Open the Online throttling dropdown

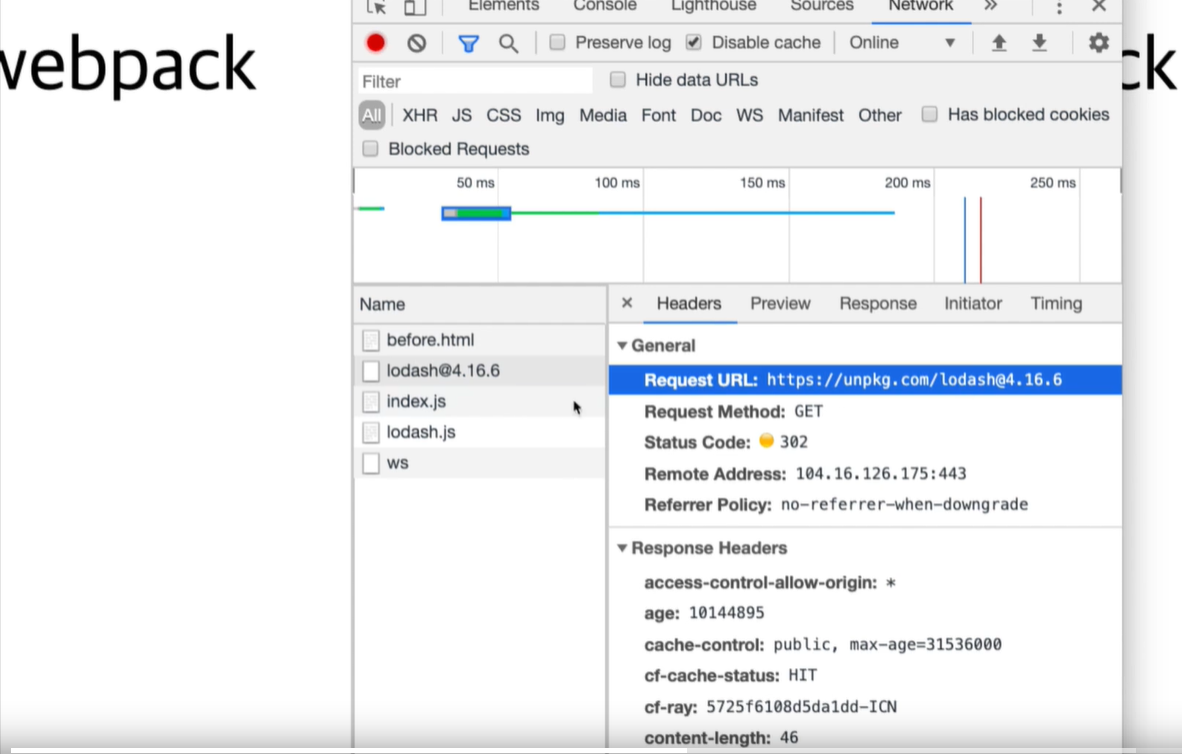pyautogui.click(x=902, y=43)
